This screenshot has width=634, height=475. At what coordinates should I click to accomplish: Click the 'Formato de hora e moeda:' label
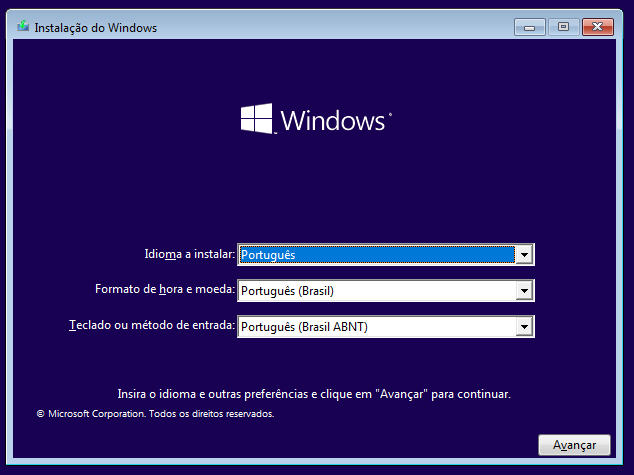165,289
